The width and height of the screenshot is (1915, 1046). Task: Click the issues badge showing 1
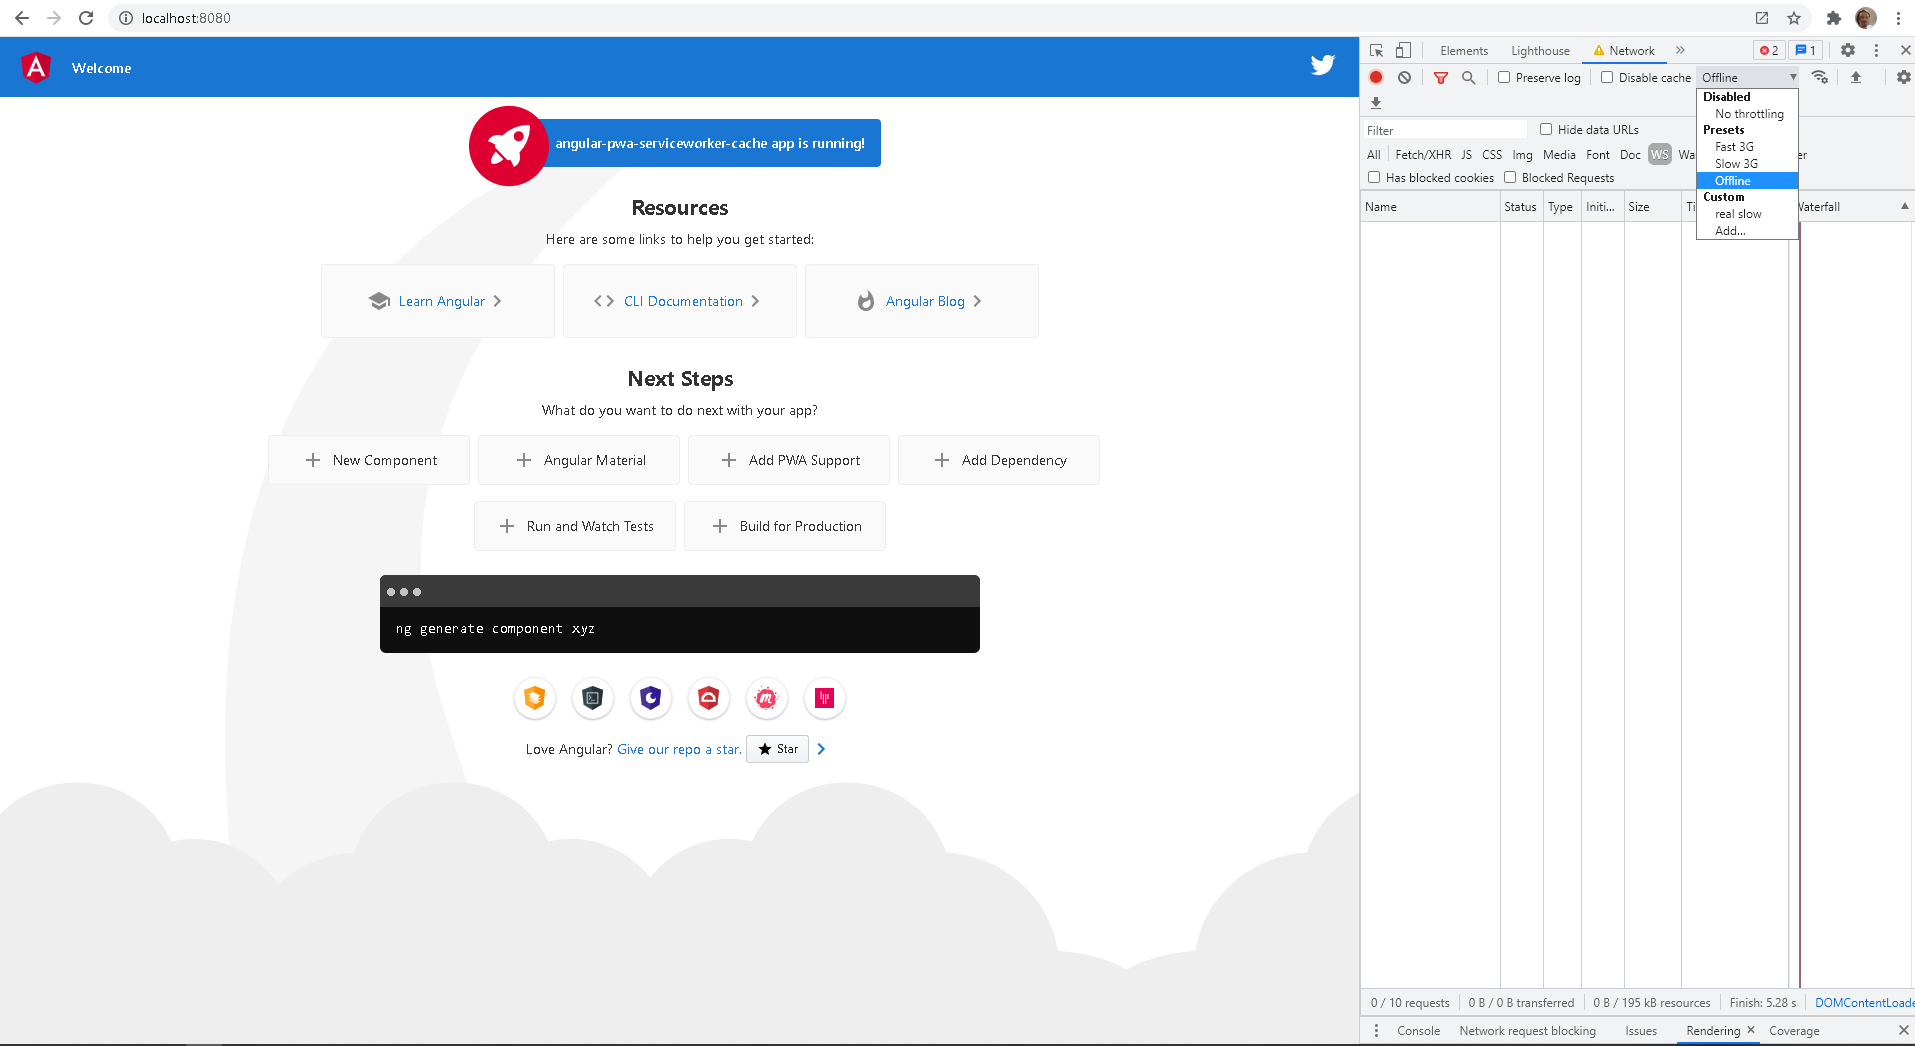coord(1805,50)
